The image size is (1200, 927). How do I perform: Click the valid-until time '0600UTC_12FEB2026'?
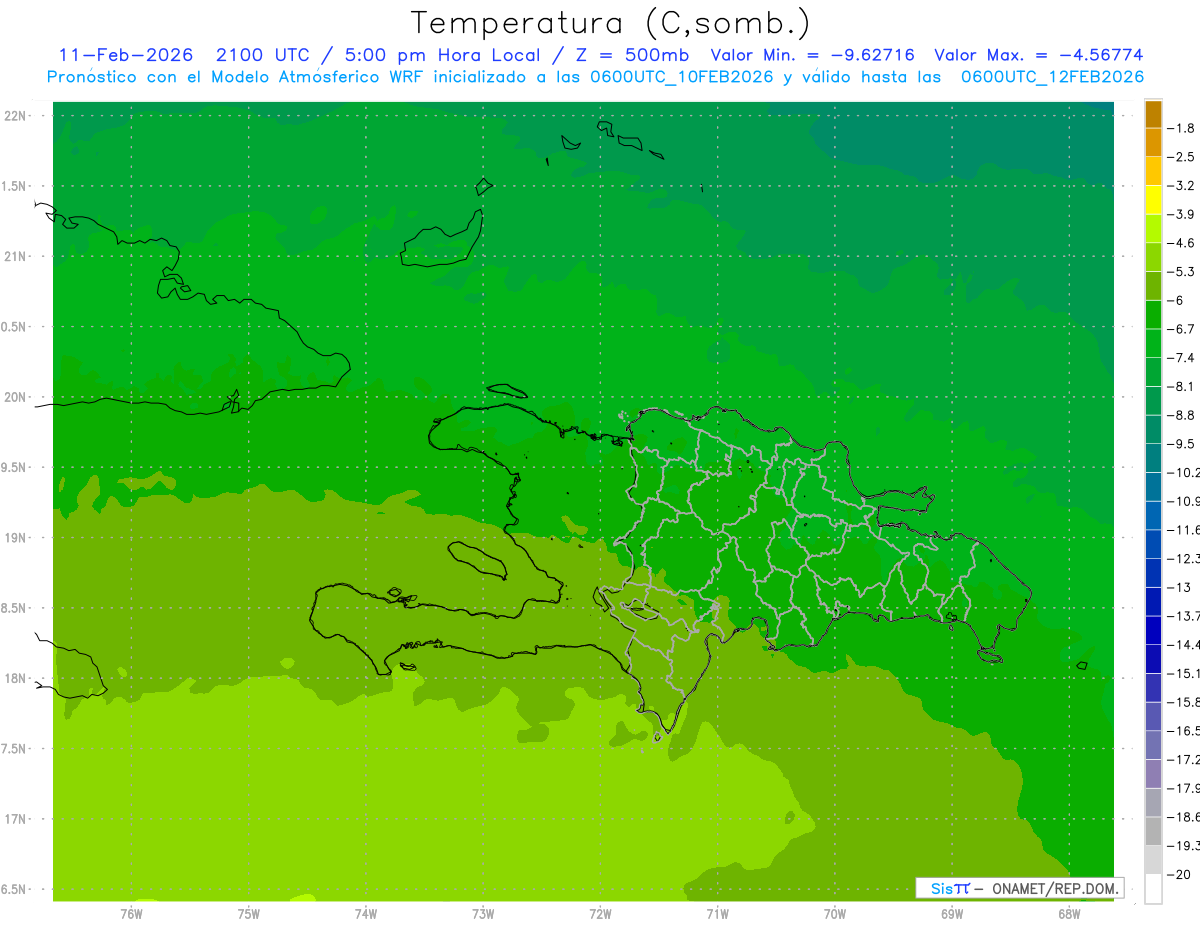1052,77
